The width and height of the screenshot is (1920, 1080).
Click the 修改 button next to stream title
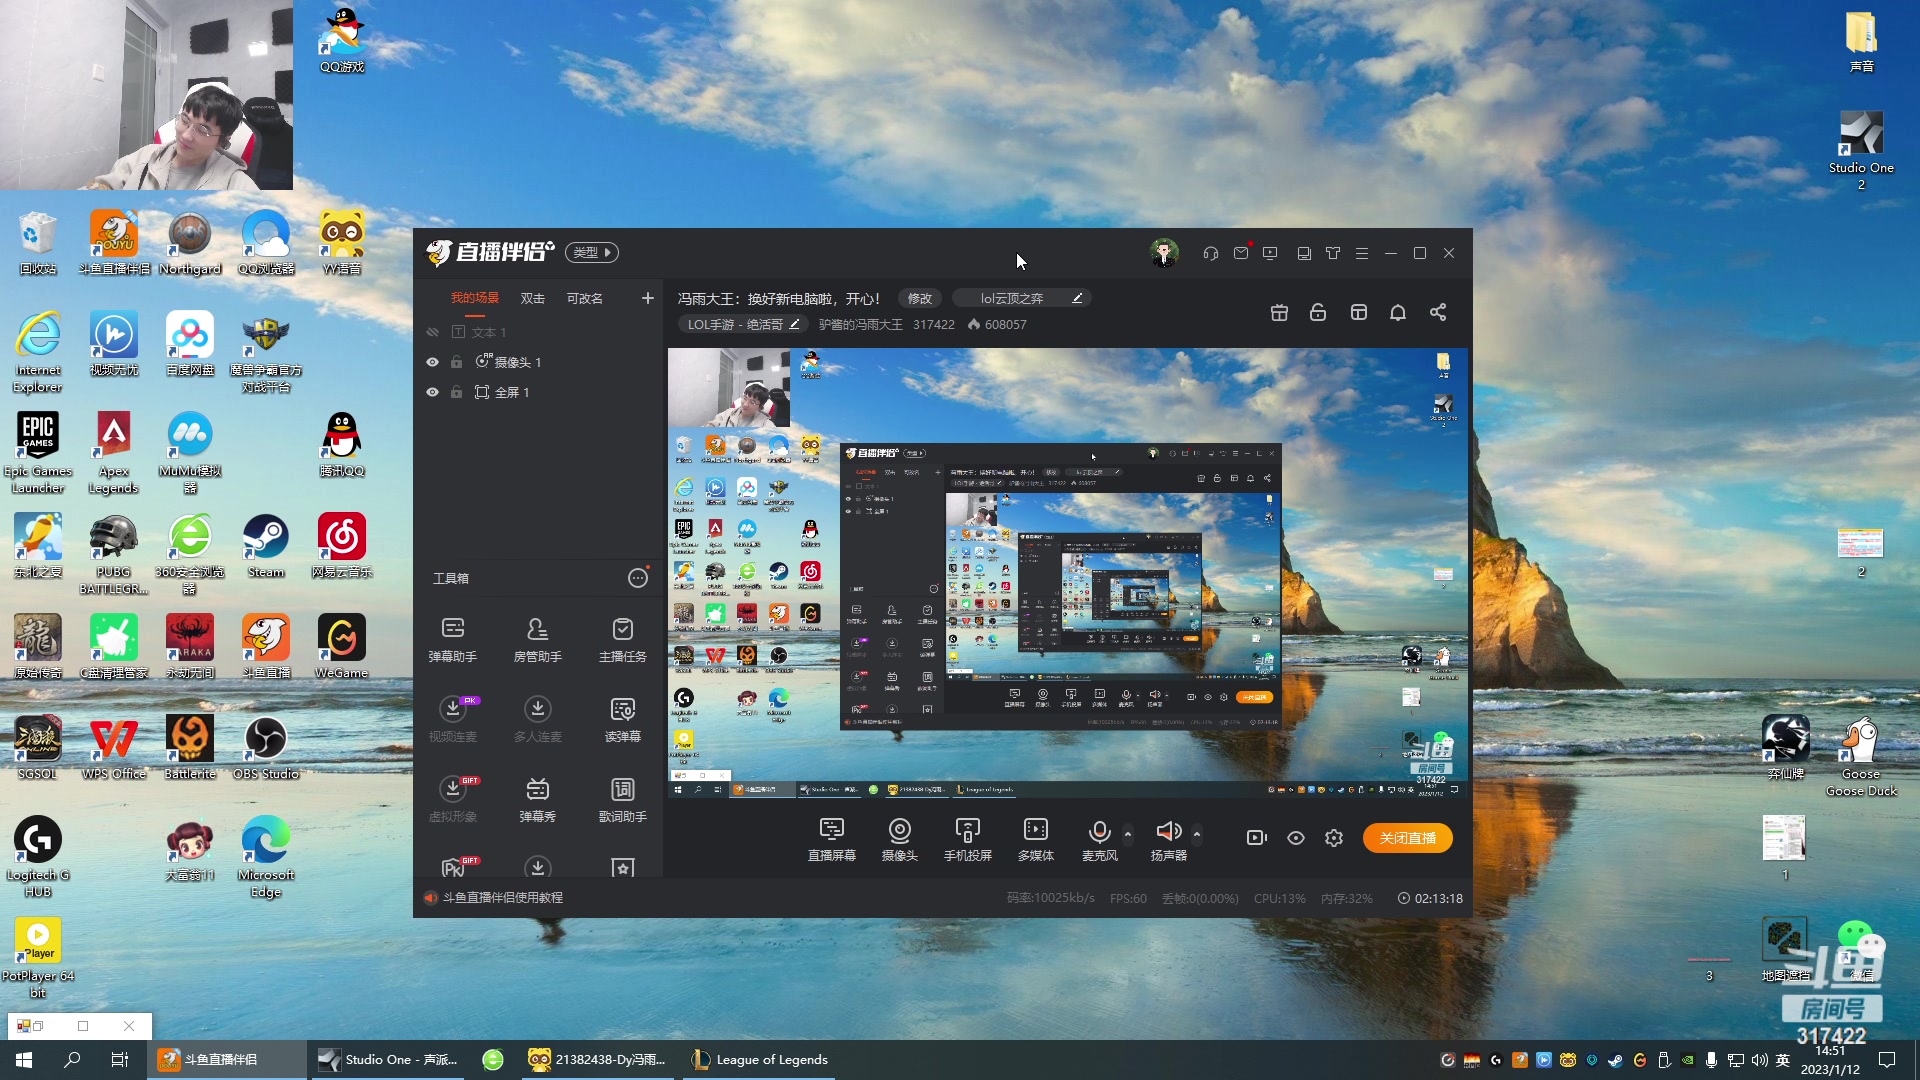[919, 298]
